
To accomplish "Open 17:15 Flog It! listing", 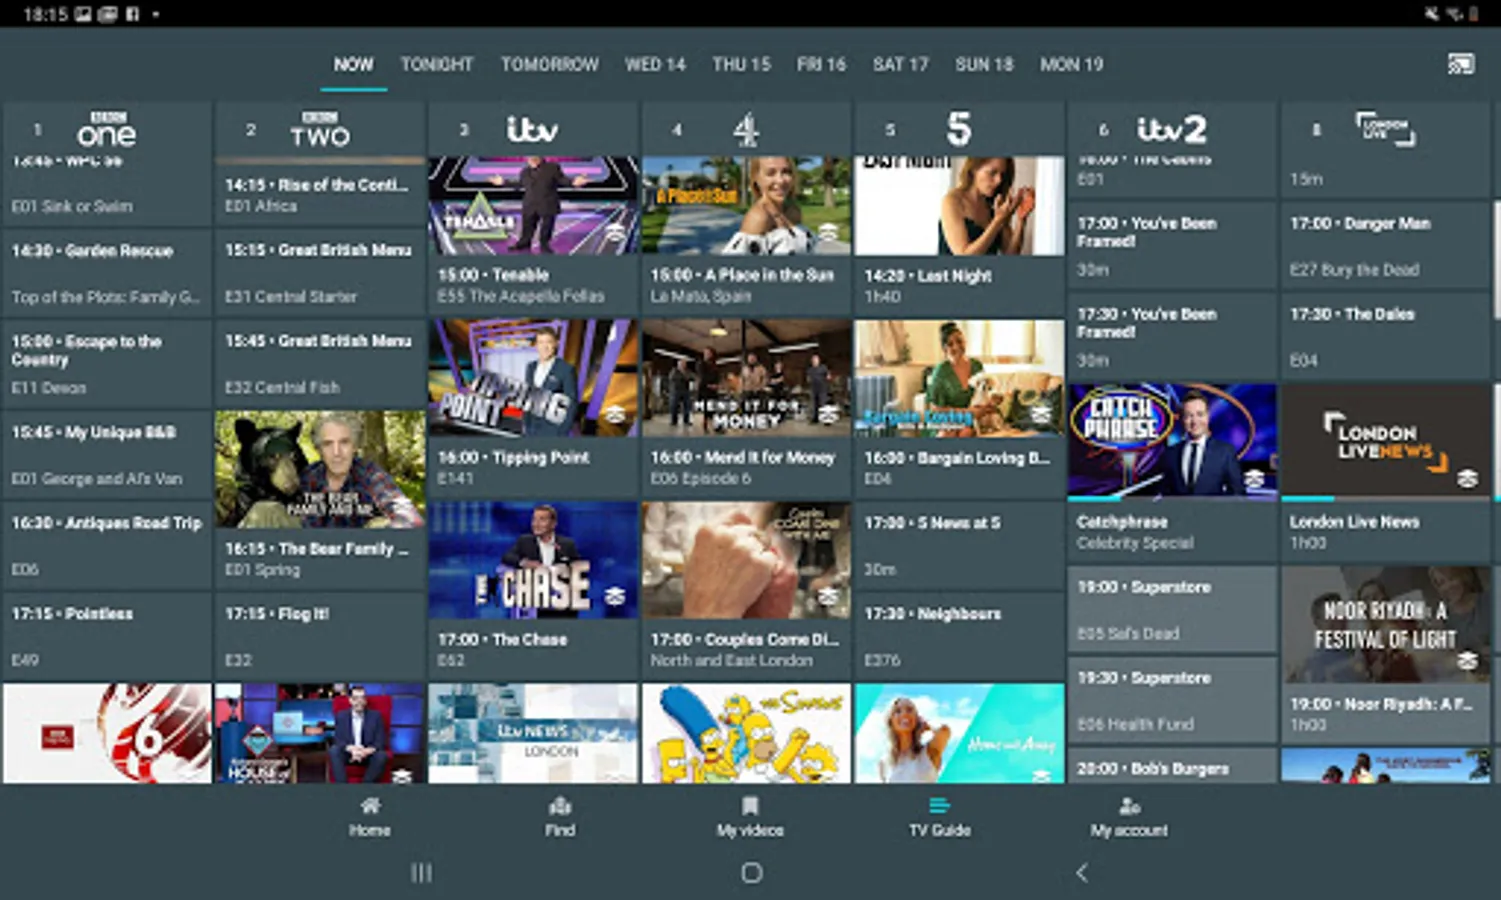I will [320, 637].
